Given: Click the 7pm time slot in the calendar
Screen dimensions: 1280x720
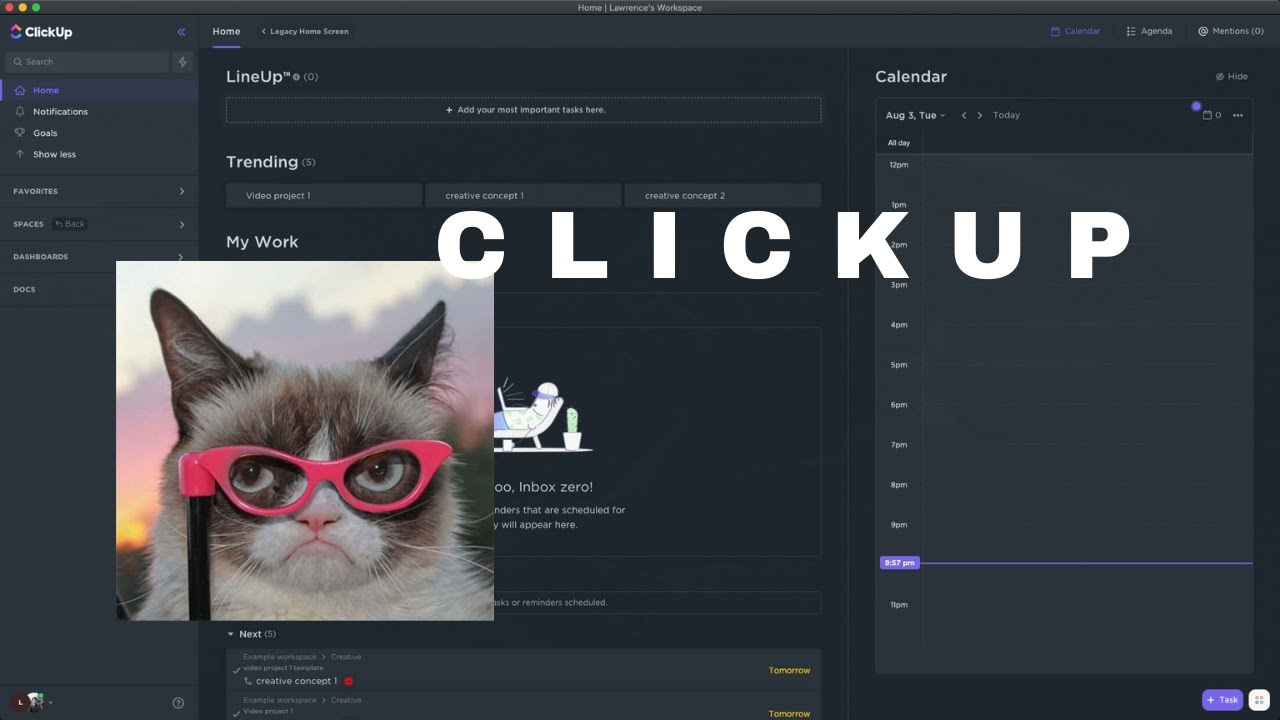Looking at the screenshot, I should coord(1087,464).
